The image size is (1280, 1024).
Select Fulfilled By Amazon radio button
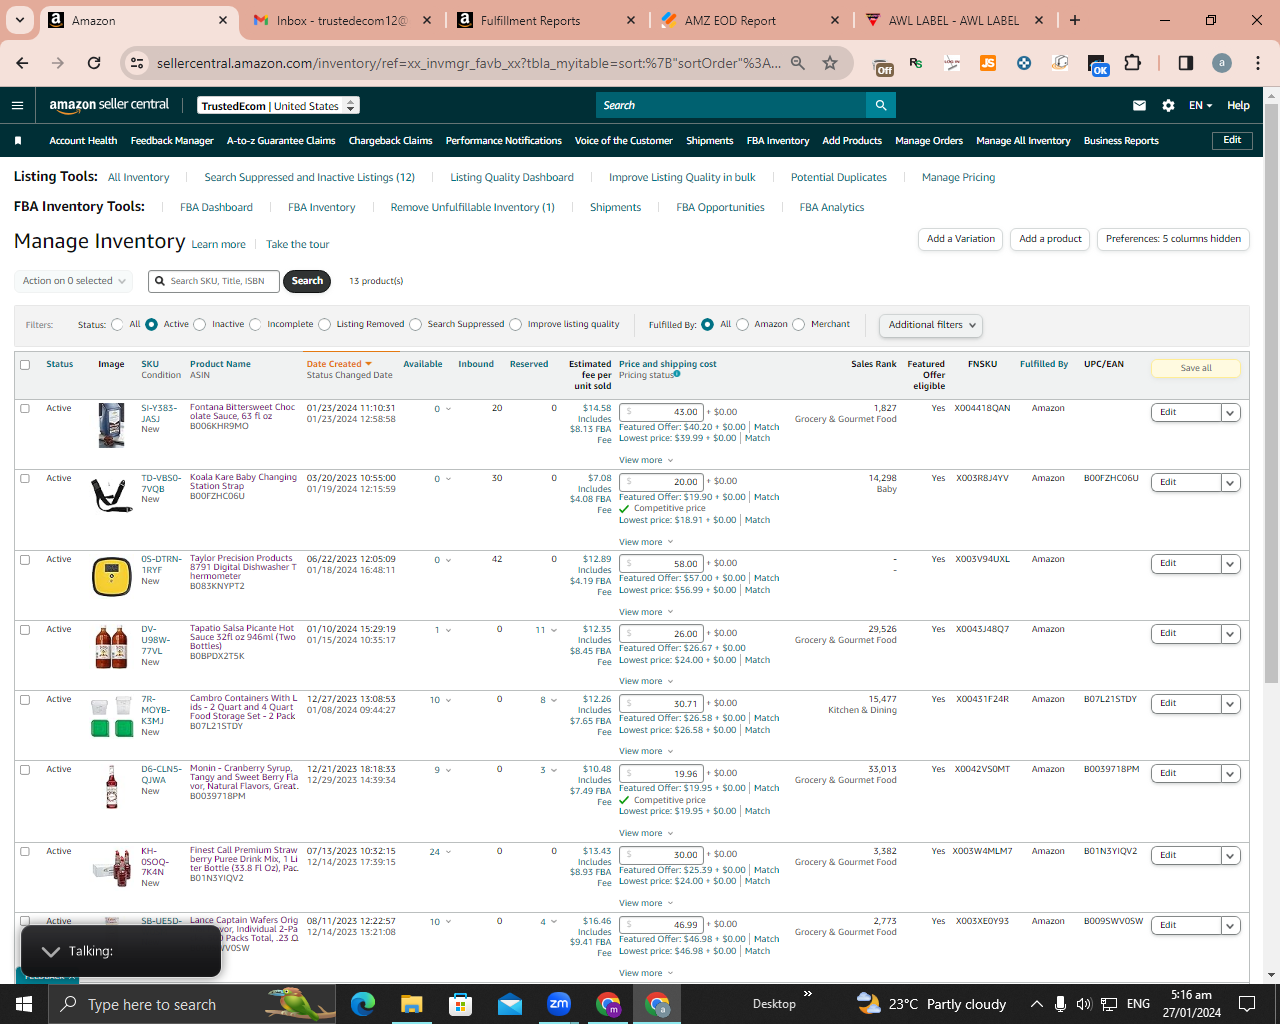(743, 324)
